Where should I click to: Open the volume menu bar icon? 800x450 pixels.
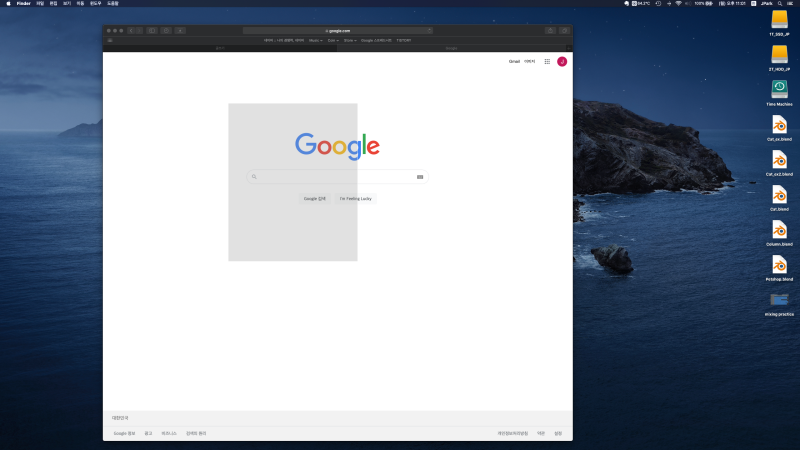coord(687,4)
